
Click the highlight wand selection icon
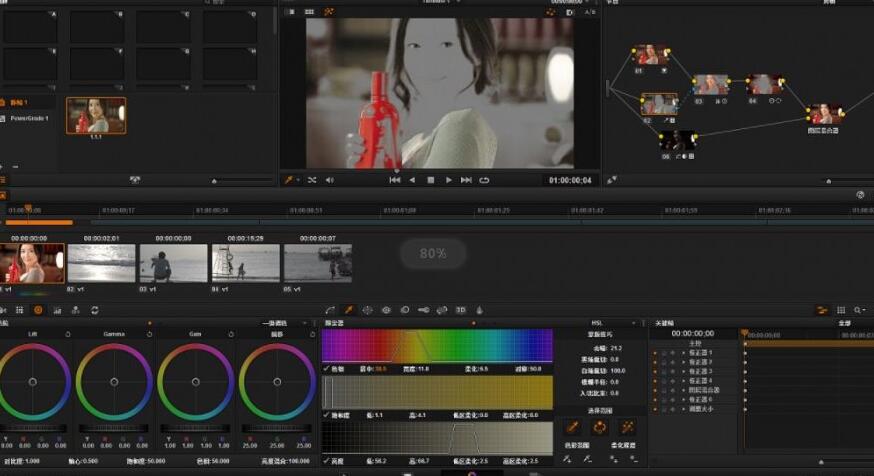pyautogui.click(x=628, y=428)
